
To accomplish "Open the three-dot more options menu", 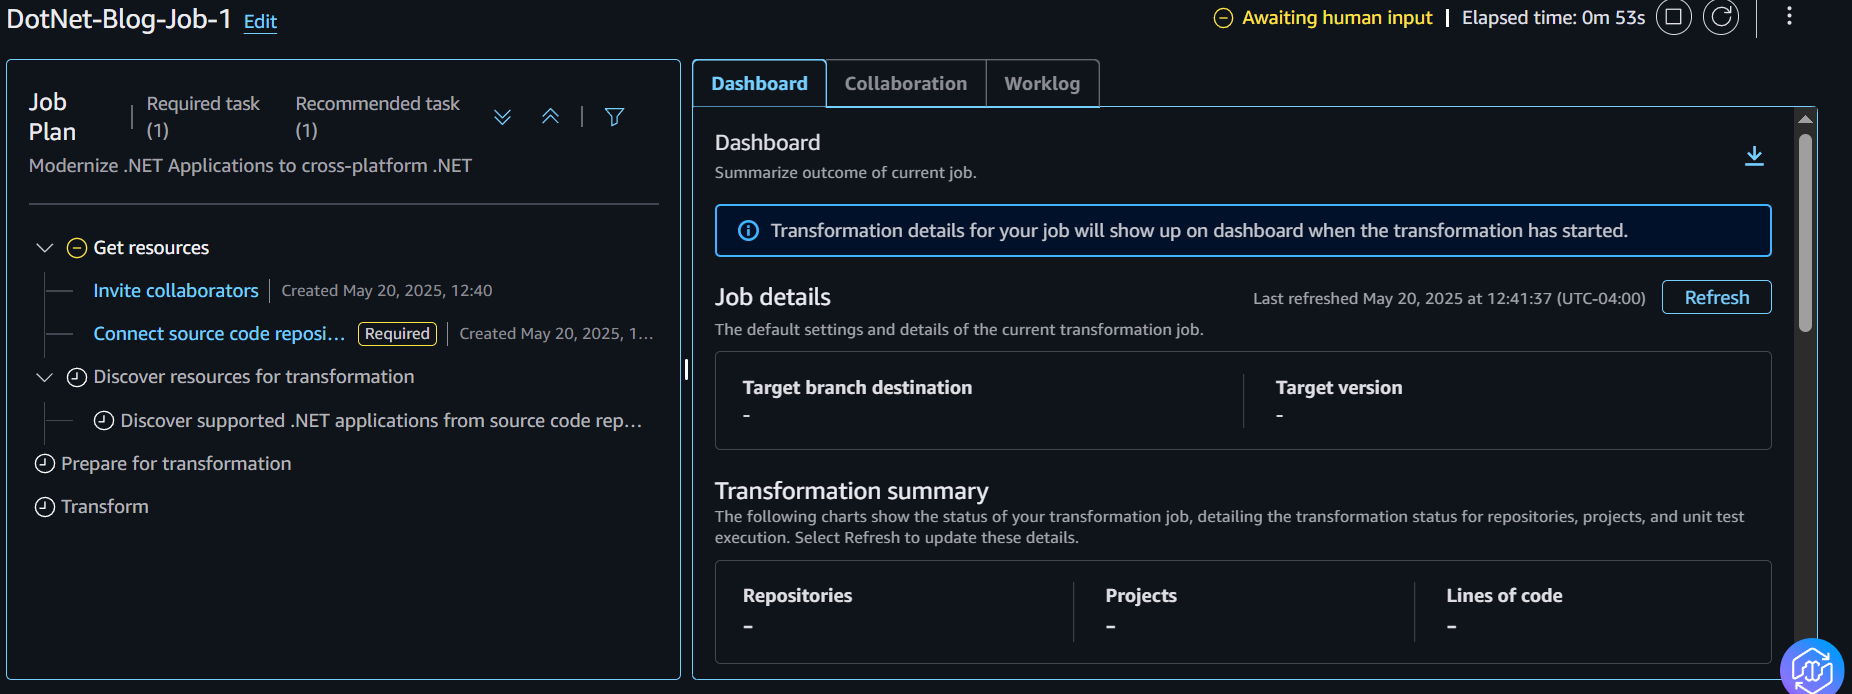I will (1789, 16).
